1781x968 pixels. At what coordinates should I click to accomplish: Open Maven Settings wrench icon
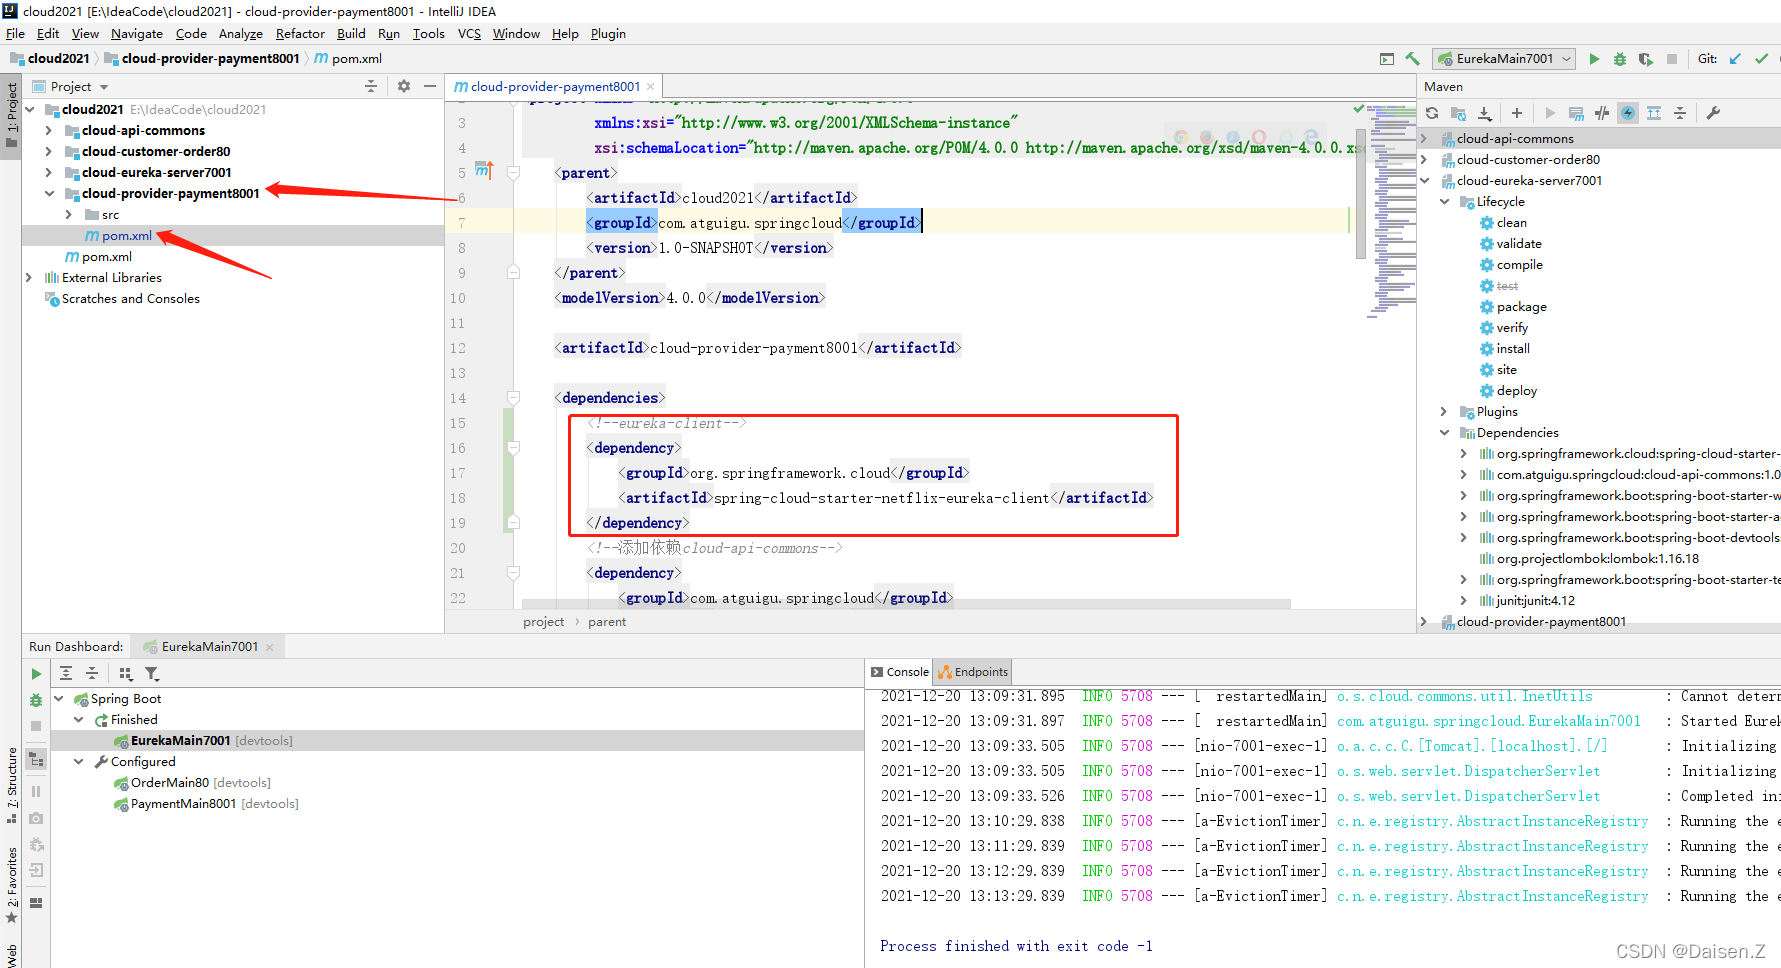click(x=1713, y=113)
